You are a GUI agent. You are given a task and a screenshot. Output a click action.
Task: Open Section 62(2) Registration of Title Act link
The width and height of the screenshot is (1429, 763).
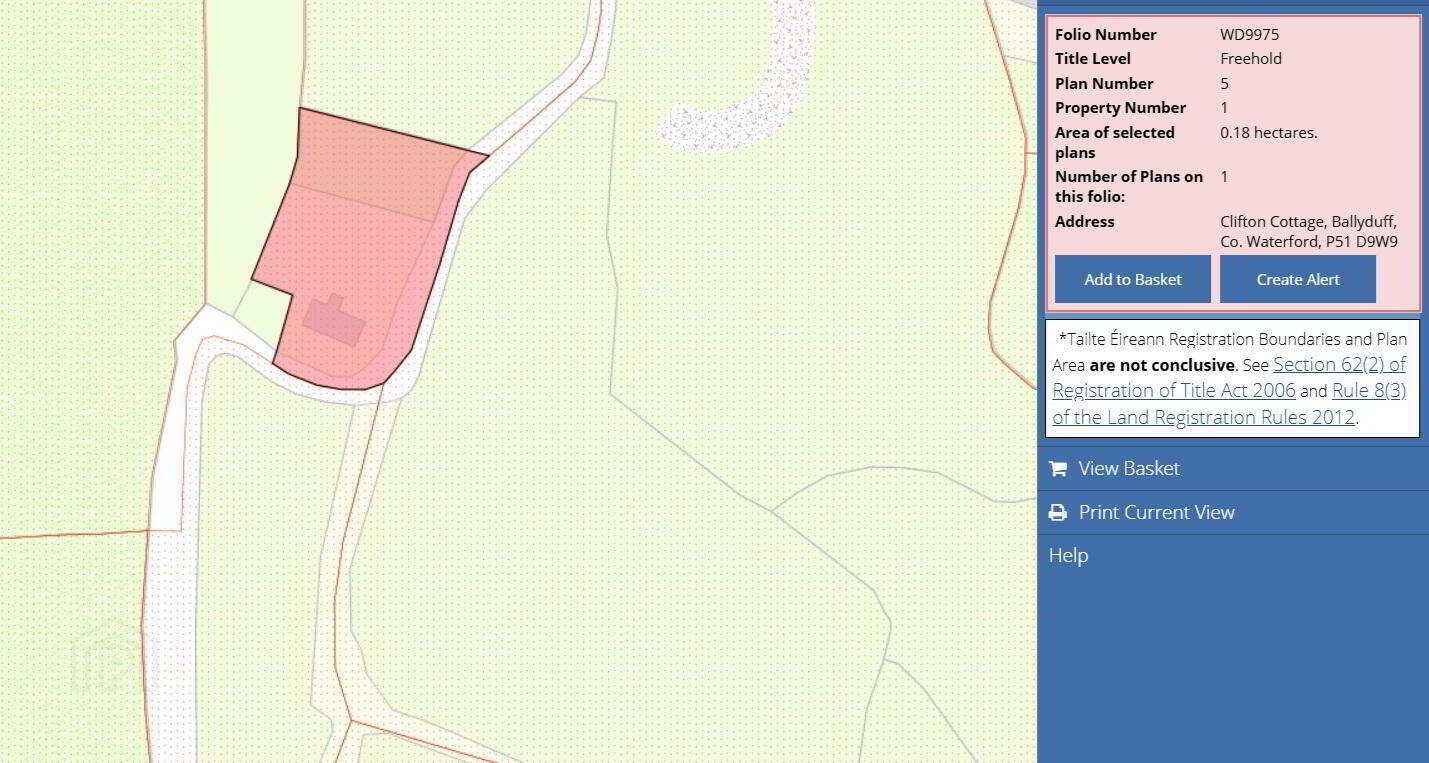pyautogui.click(x=1229, y=377)
